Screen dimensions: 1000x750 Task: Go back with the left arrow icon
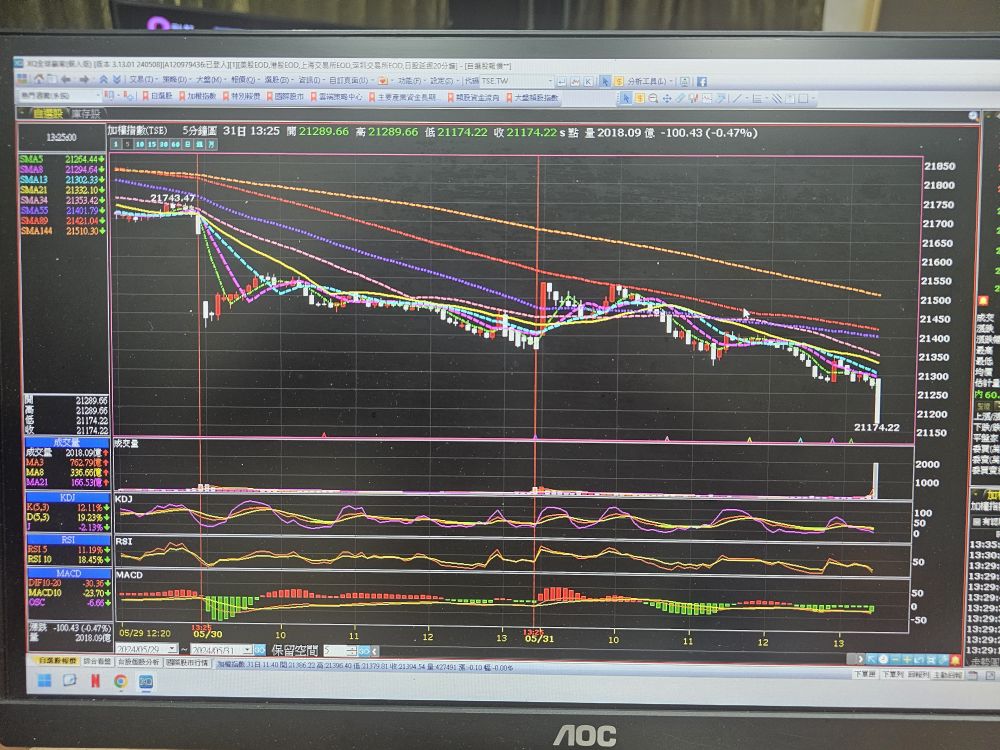[x=65, y=80]
